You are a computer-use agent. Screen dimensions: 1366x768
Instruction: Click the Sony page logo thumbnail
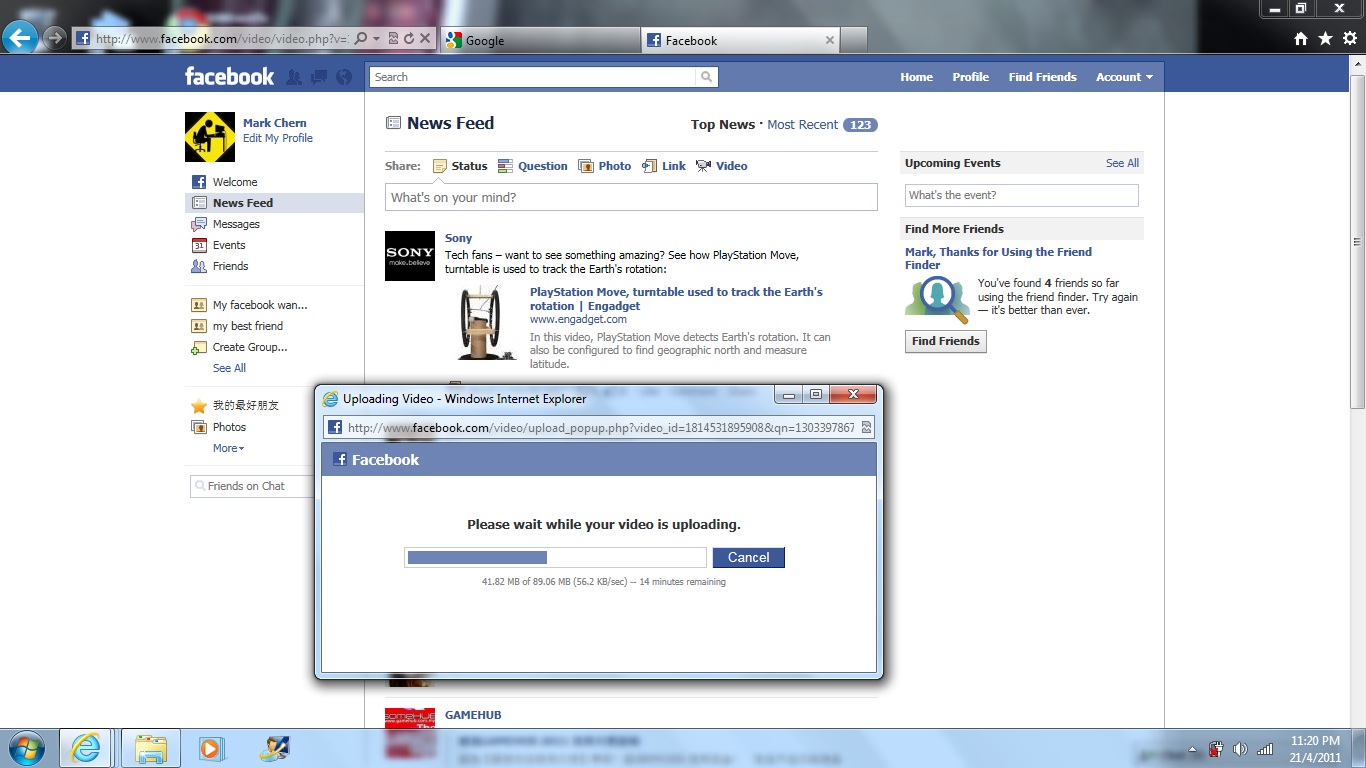[410, 256]
